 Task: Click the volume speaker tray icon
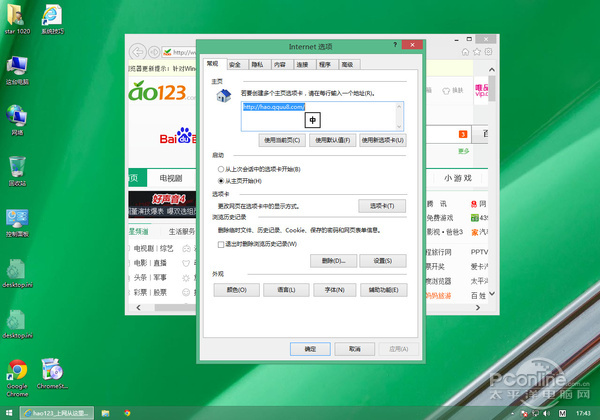546,413
